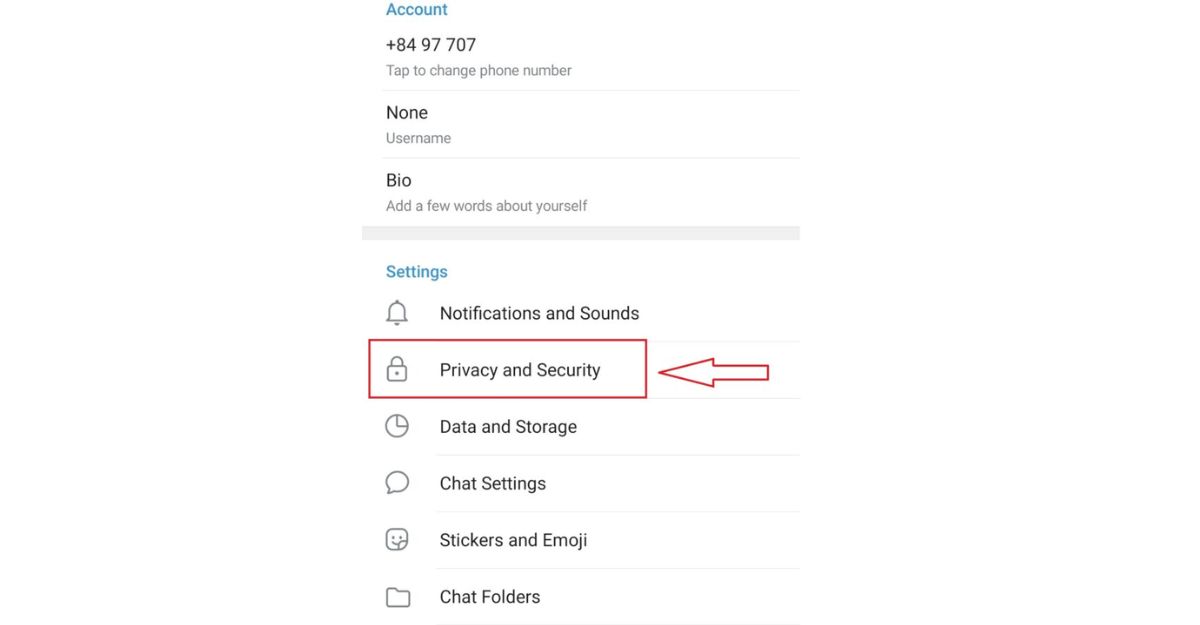Click Add a few words about yourself
Screen dimensions: 1200x625
(x=486, y=205)
